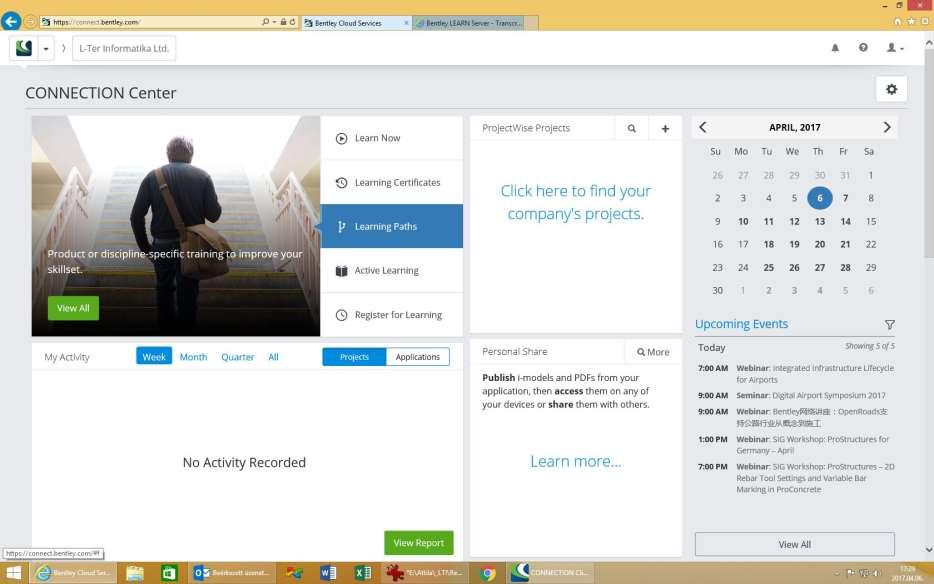Click browser favorites star icon
Viewport: 934px width, 584px height.
point(911,21)
